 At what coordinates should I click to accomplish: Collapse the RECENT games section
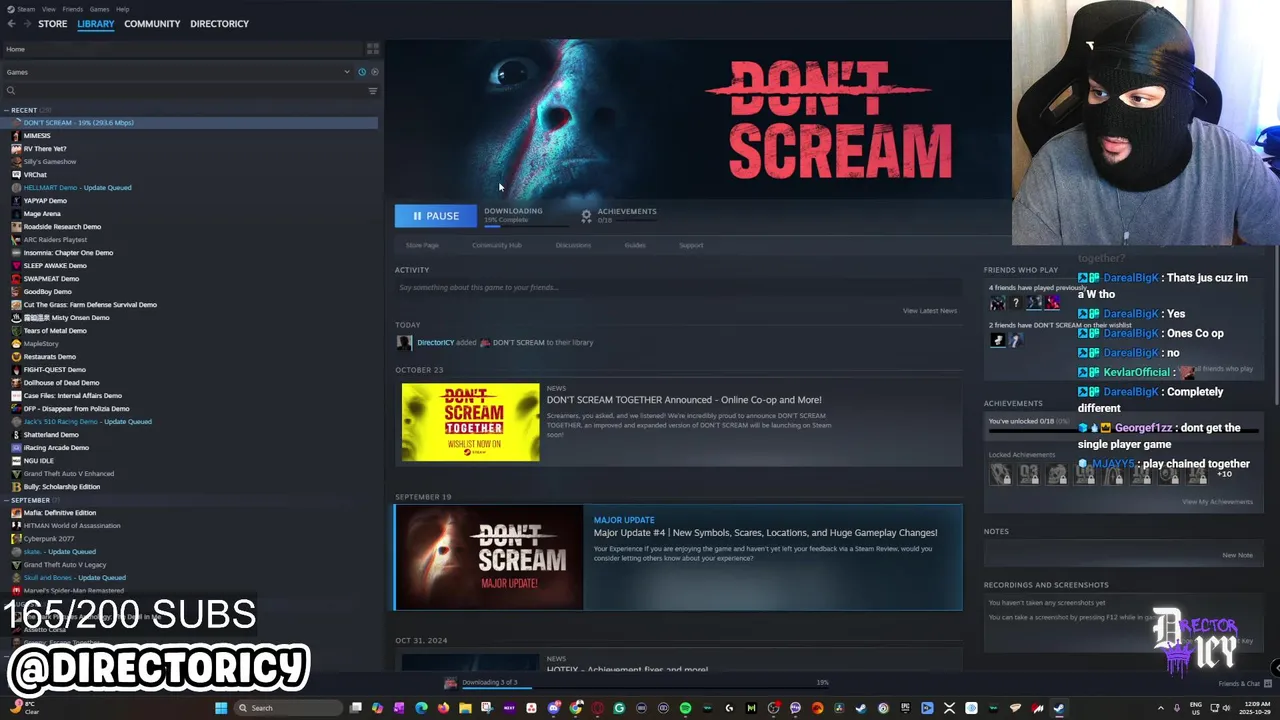[x=7, y=110]
